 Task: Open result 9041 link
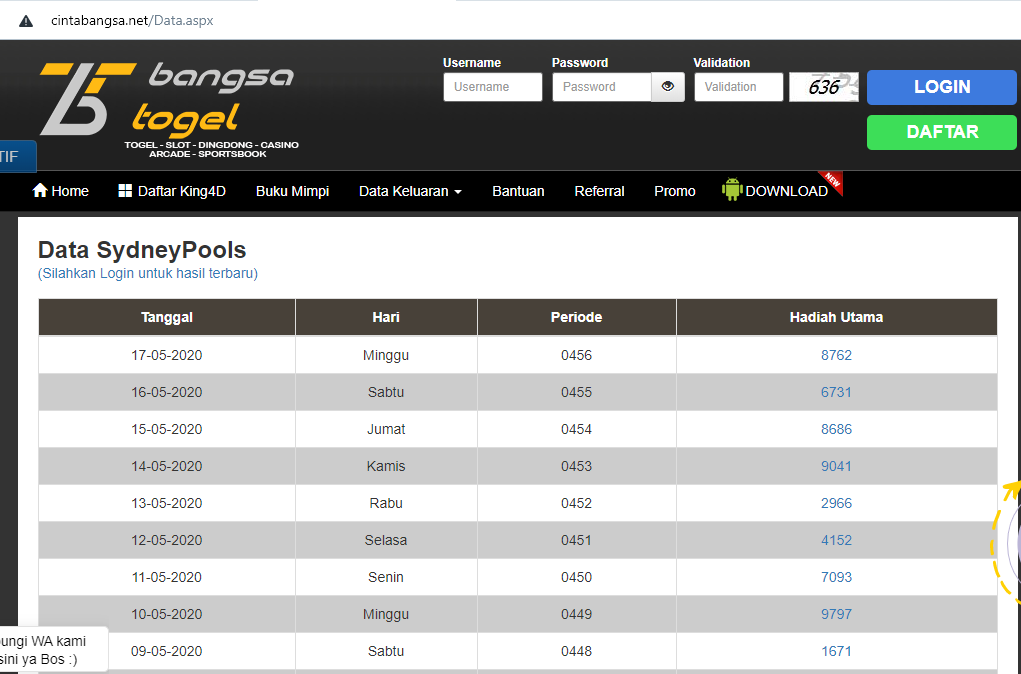836,466
